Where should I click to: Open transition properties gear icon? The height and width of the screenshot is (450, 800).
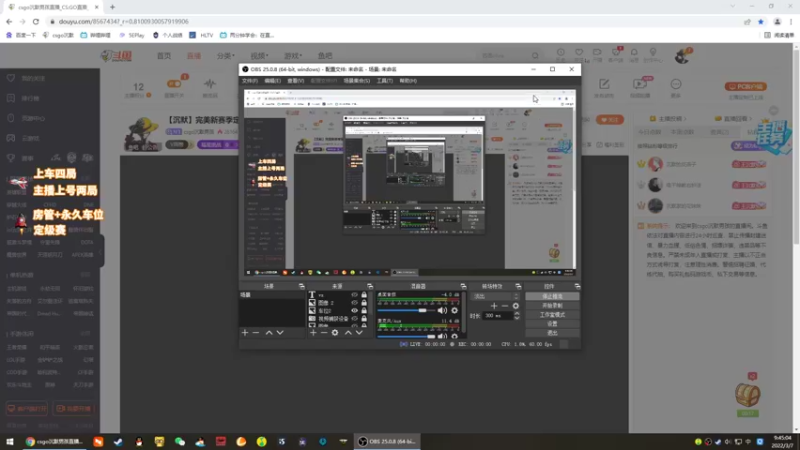point(516,306)
